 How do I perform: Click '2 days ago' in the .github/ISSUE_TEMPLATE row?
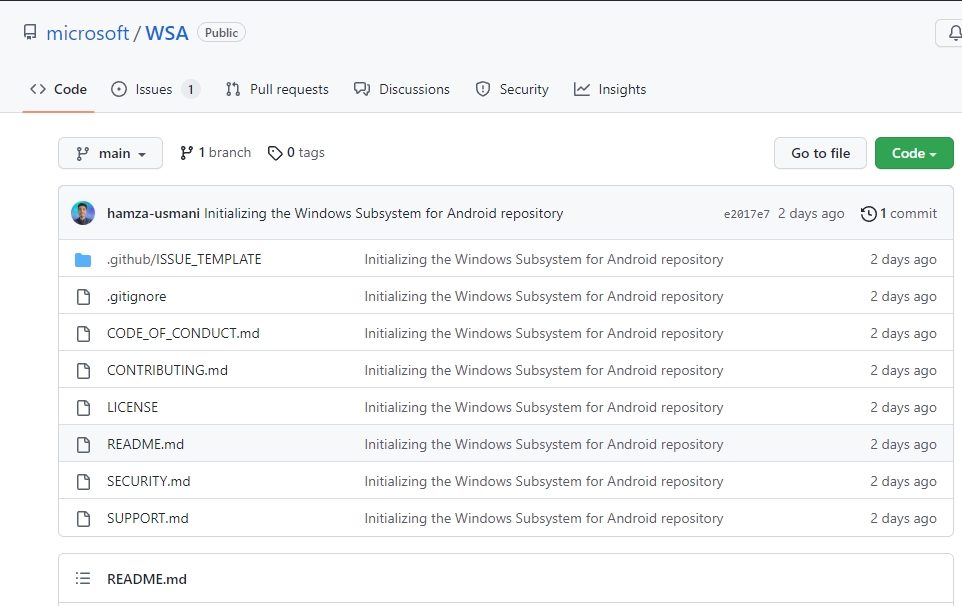point(903,259)
